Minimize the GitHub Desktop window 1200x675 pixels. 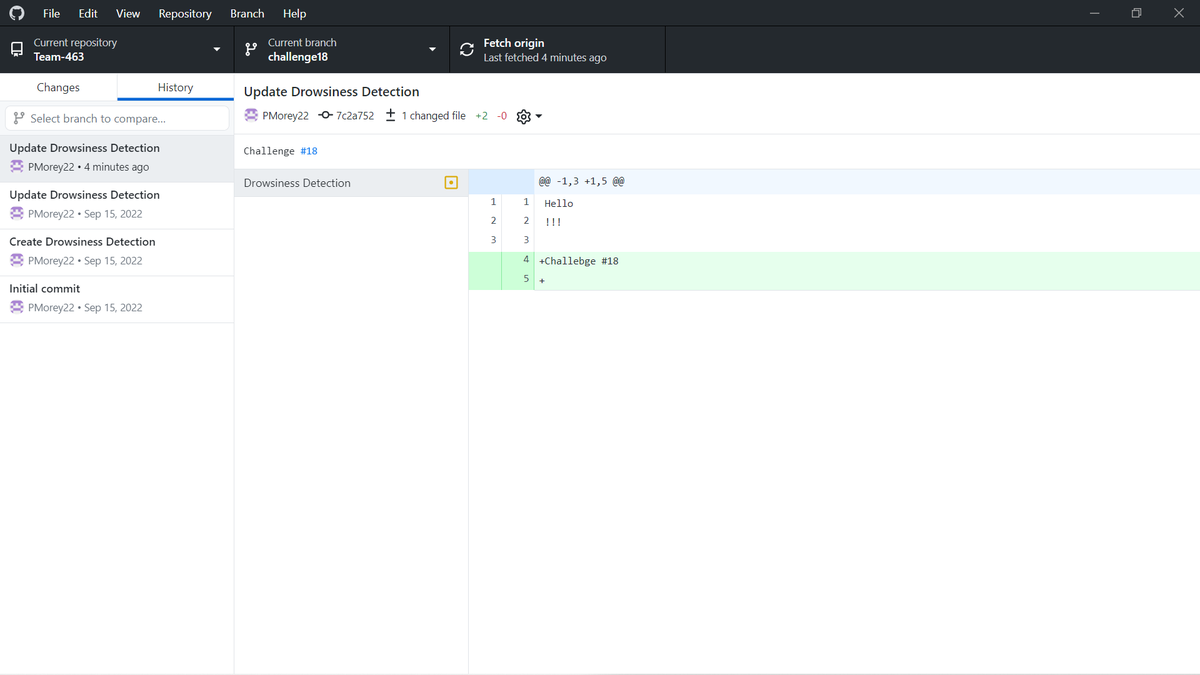click(1094, 13)
